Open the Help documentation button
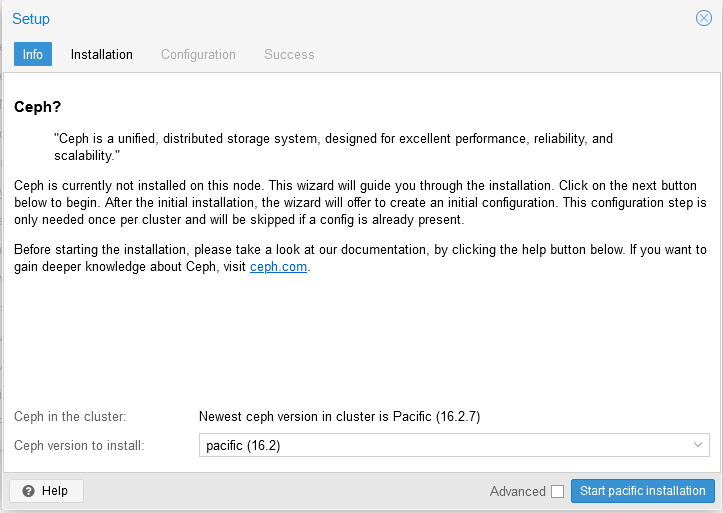 tap(46, 491)
